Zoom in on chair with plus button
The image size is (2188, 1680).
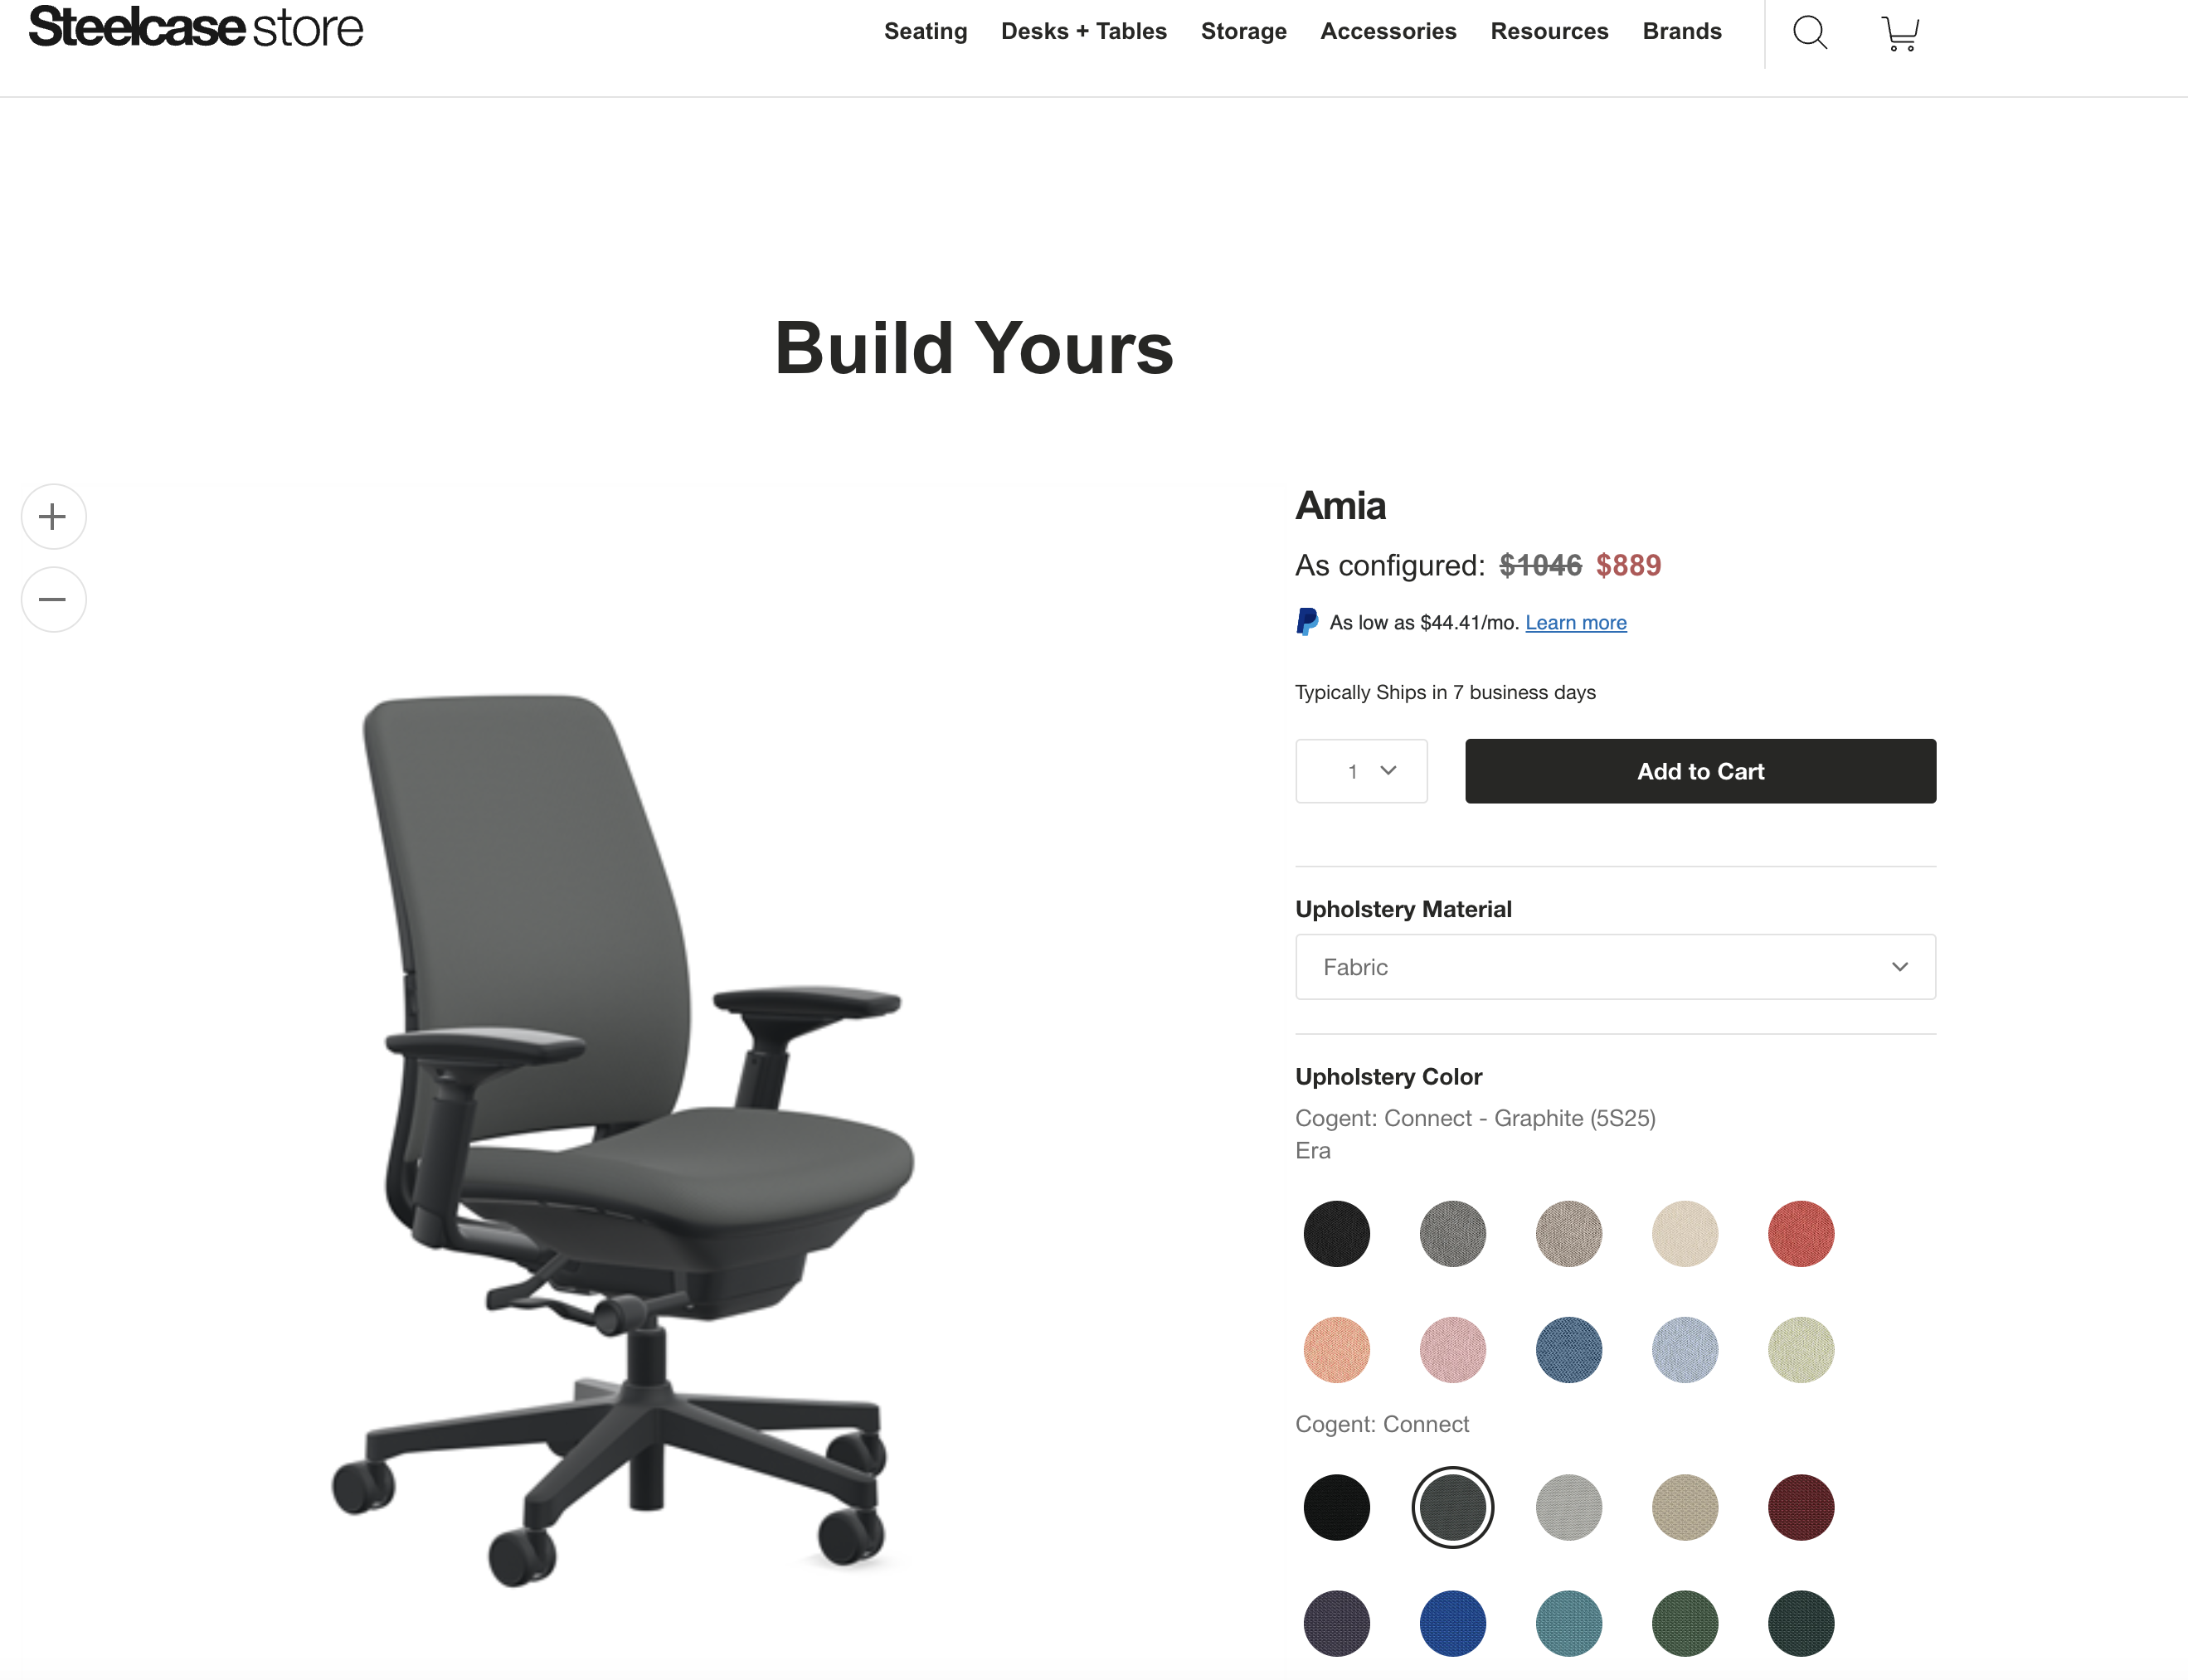pos(53,517)
